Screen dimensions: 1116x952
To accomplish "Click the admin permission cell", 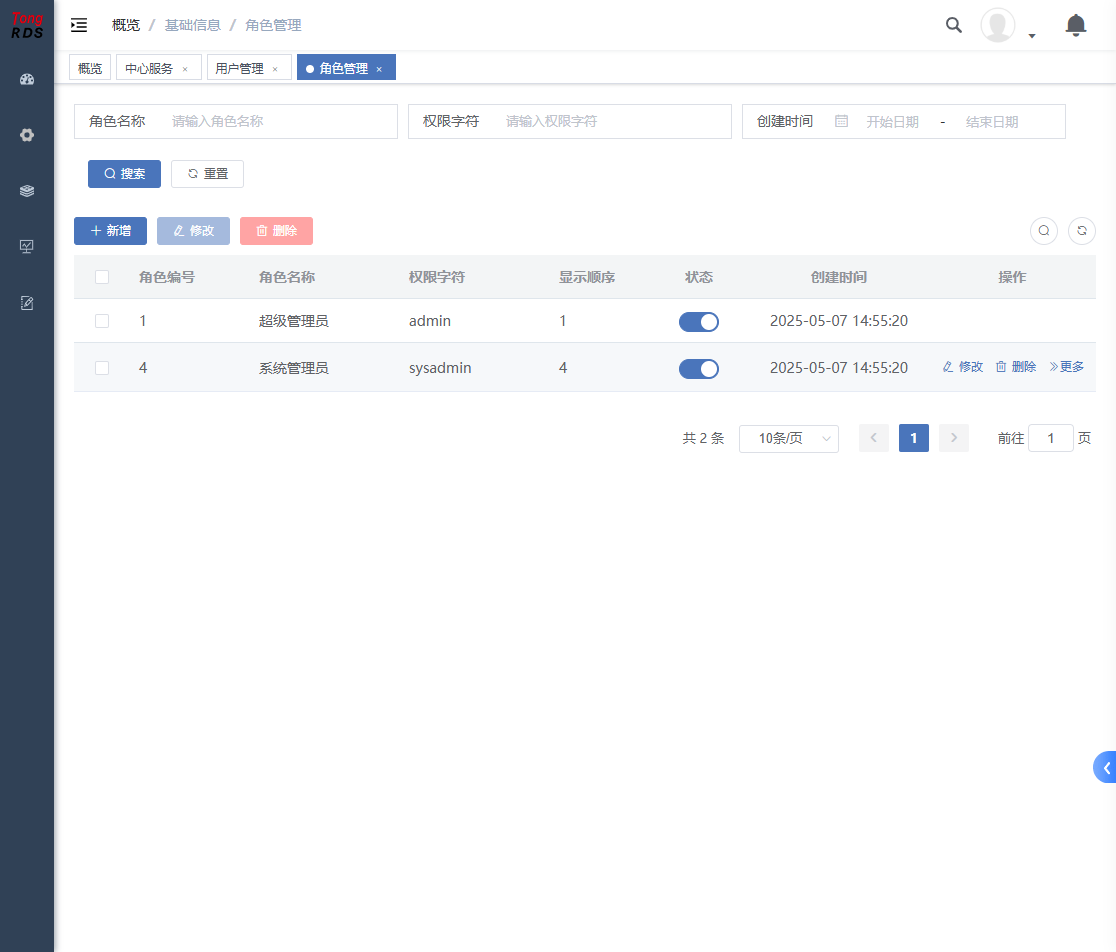I will [430, 321].
